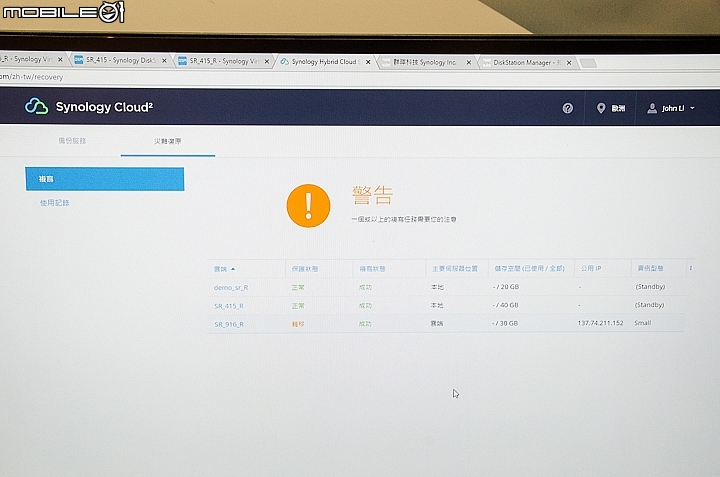Open the backup service tab left of the underlined tab
Viewport: 720px width, 477px height.
coord(72,141)
